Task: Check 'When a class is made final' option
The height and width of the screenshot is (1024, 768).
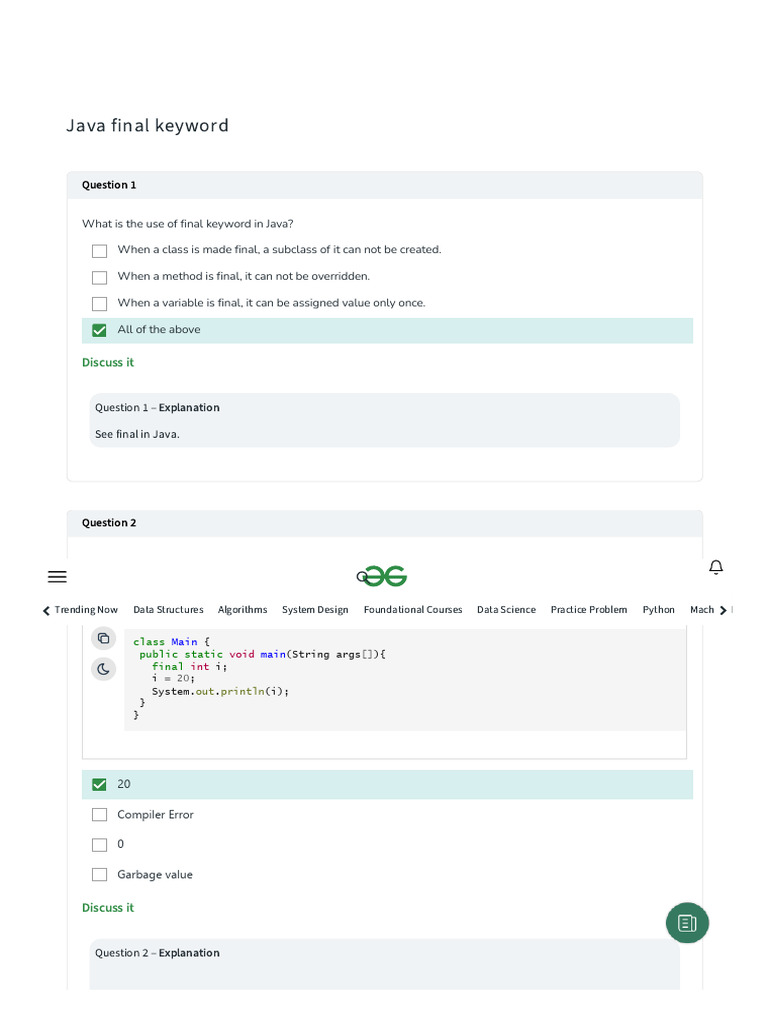Action: pyautogui.click(x=99, y=251)
